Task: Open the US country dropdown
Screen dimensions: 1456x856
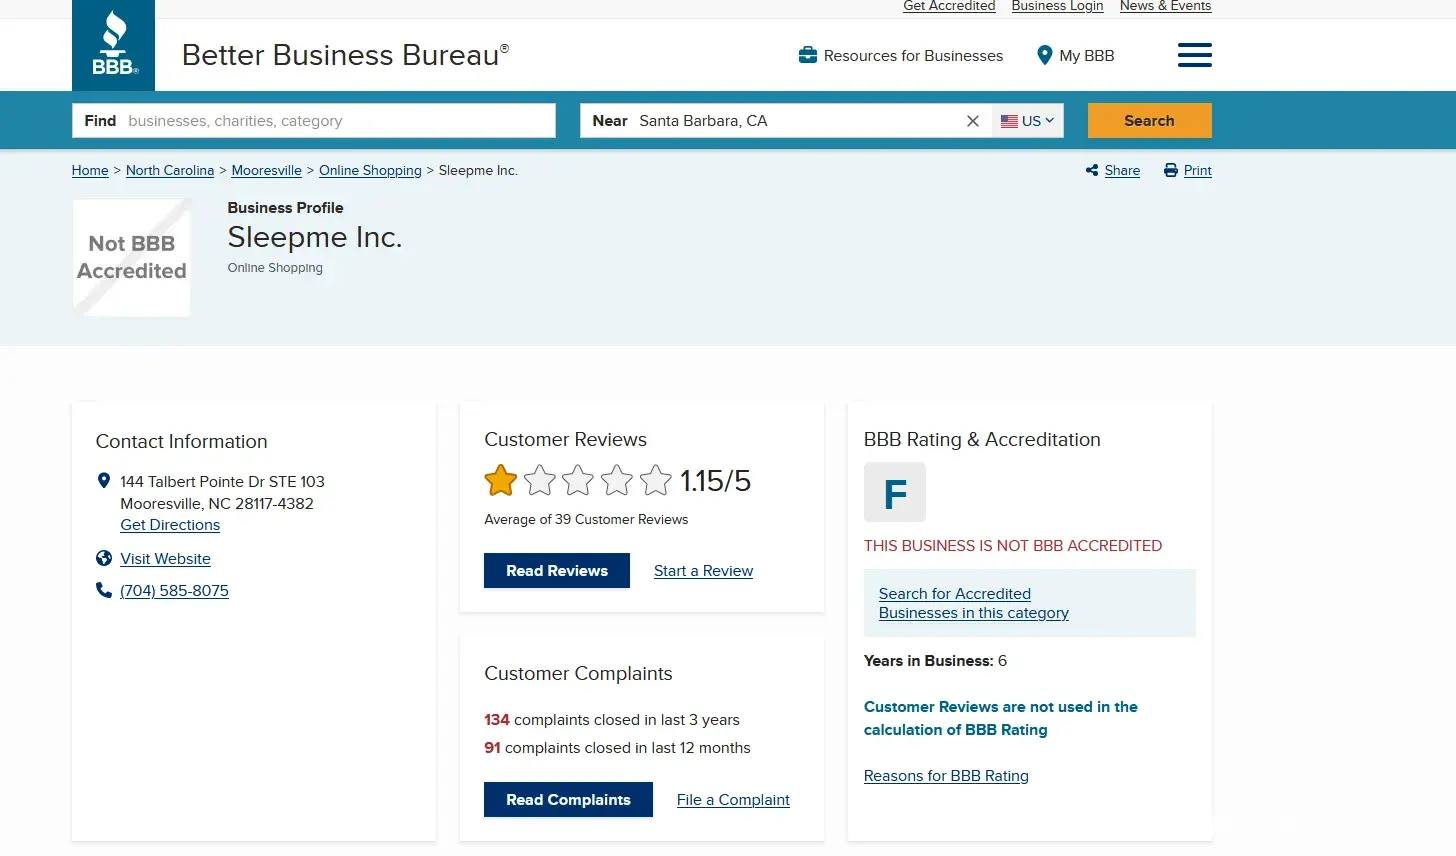Action: coord(1027,121)
